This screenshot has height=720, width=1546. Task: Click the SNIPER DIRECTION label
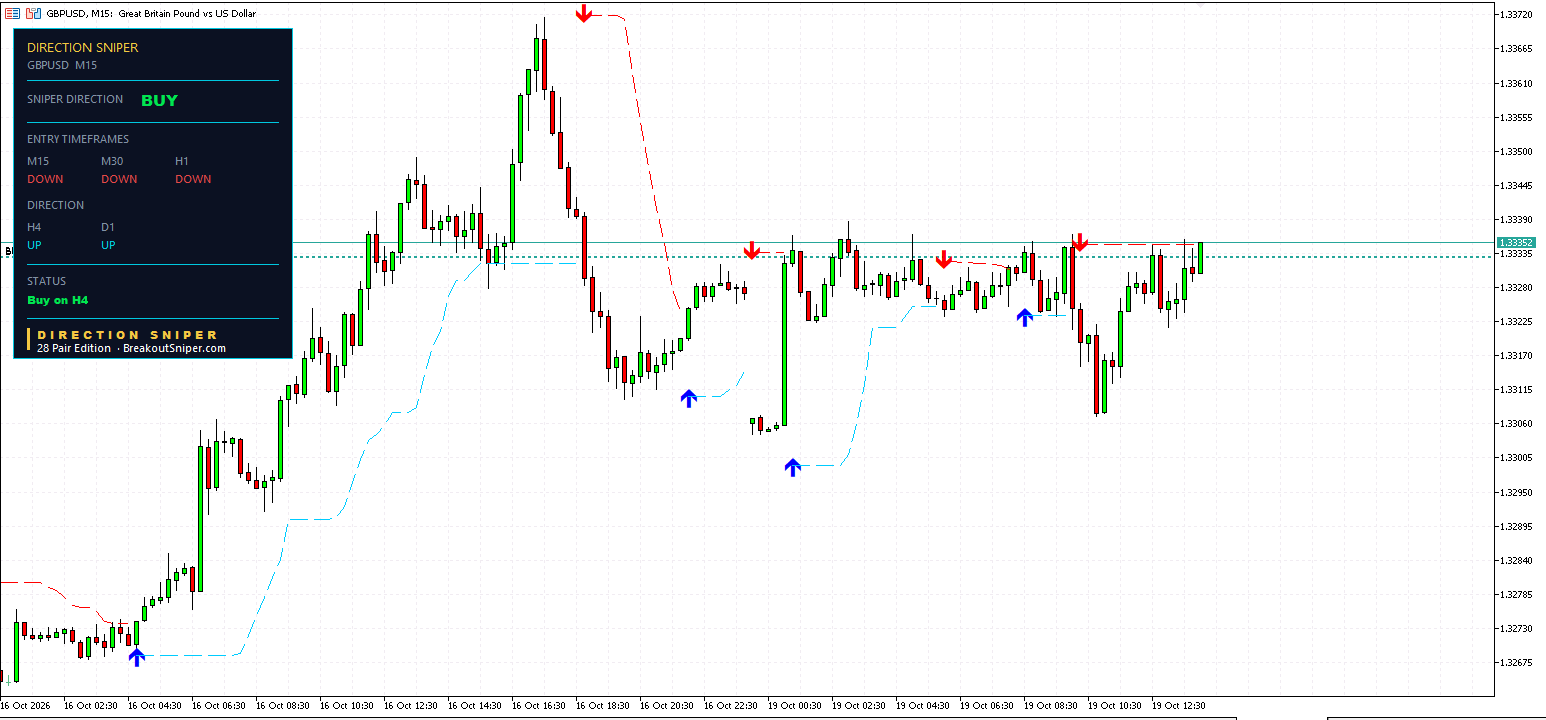pos(75,99)
